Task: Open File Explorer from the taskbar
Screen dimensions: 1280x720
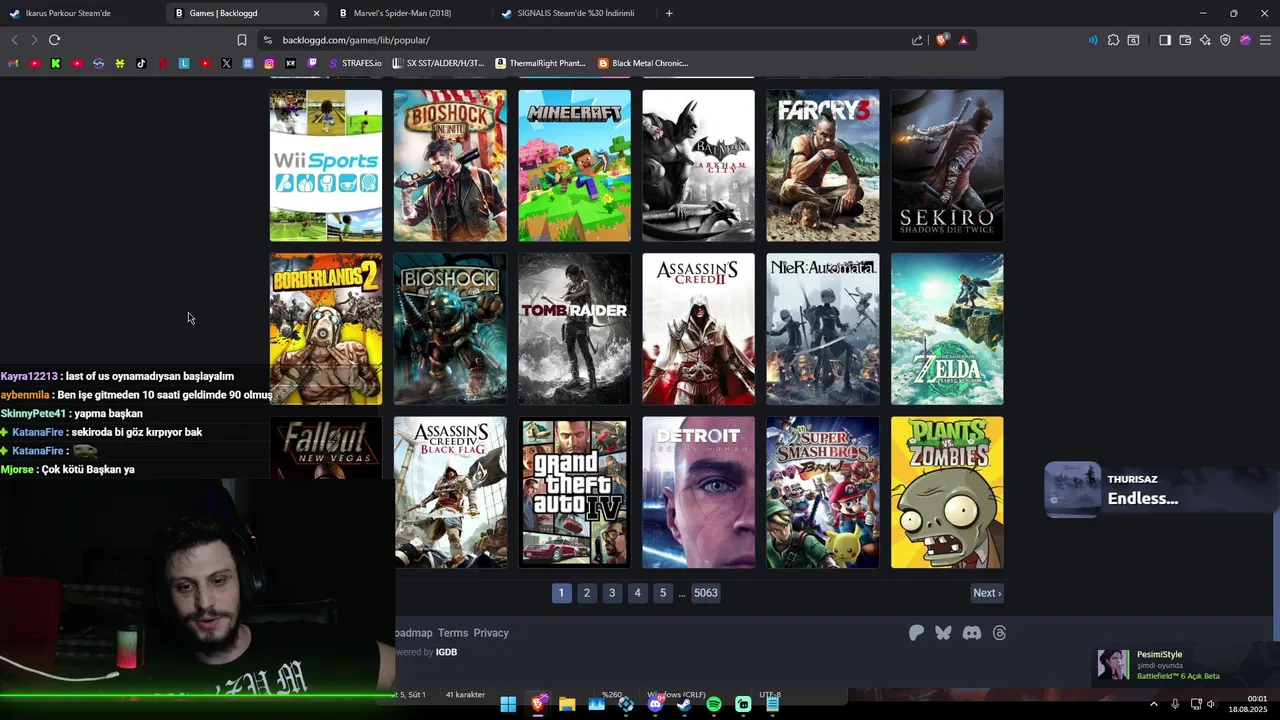Action: click(567, 704)
